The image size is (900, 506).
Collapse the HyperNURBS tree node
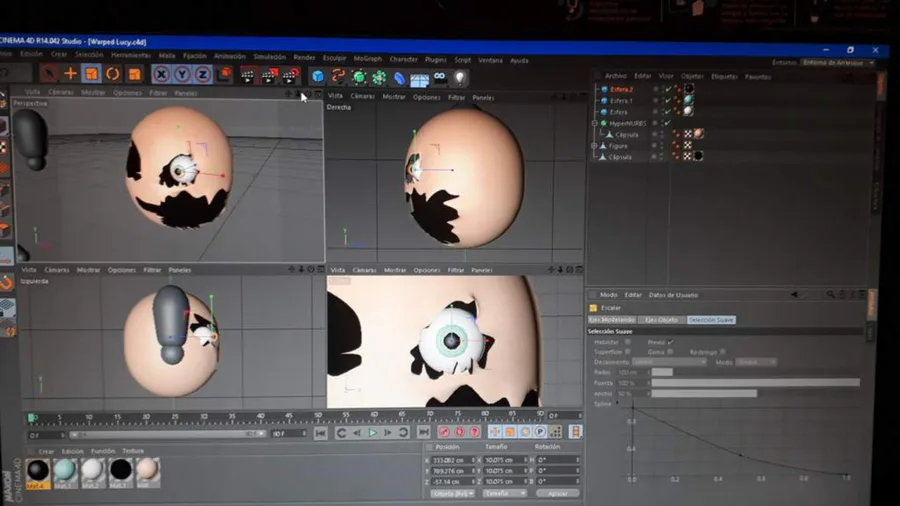point(595,123)
